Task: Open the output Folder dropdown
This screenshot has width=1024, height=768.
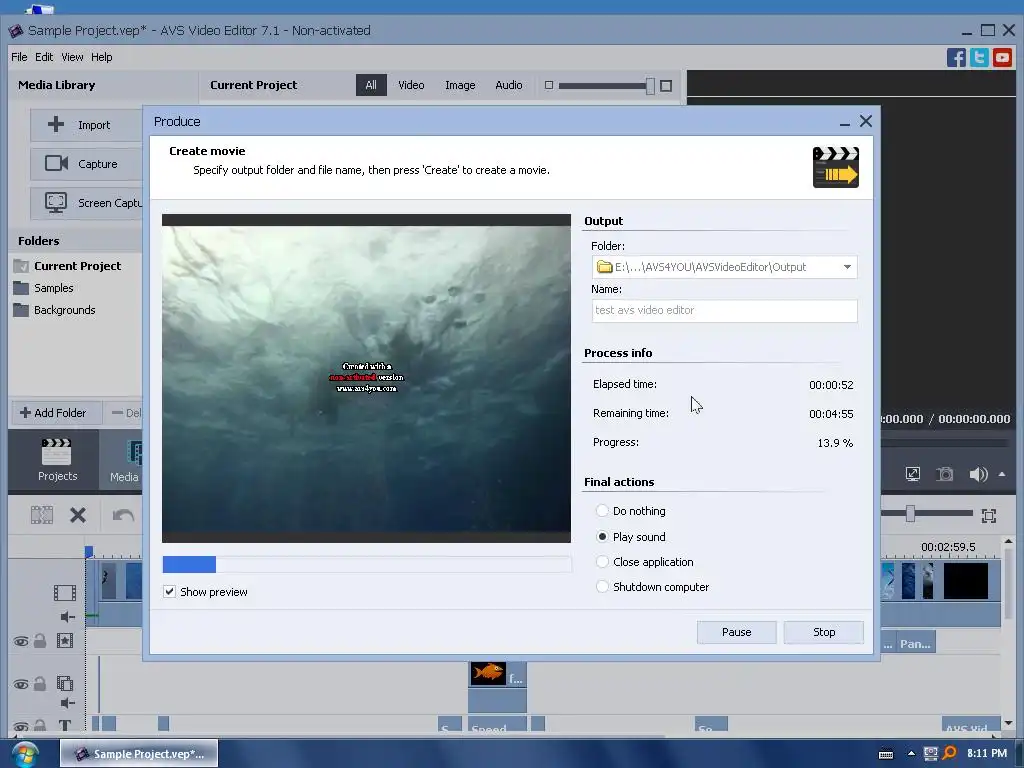Action: tap(847, 267)
